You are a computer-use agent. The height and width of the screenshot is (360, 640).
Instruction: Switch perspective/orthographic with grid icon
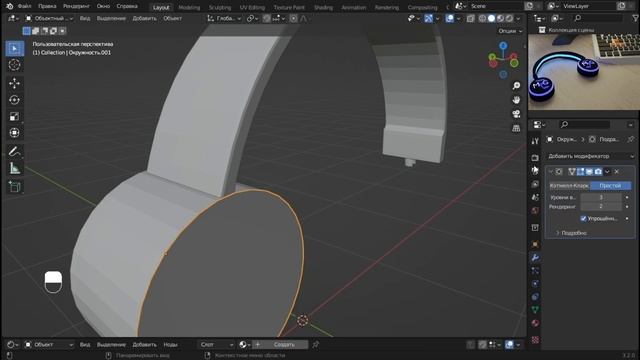tap(516, 128)
